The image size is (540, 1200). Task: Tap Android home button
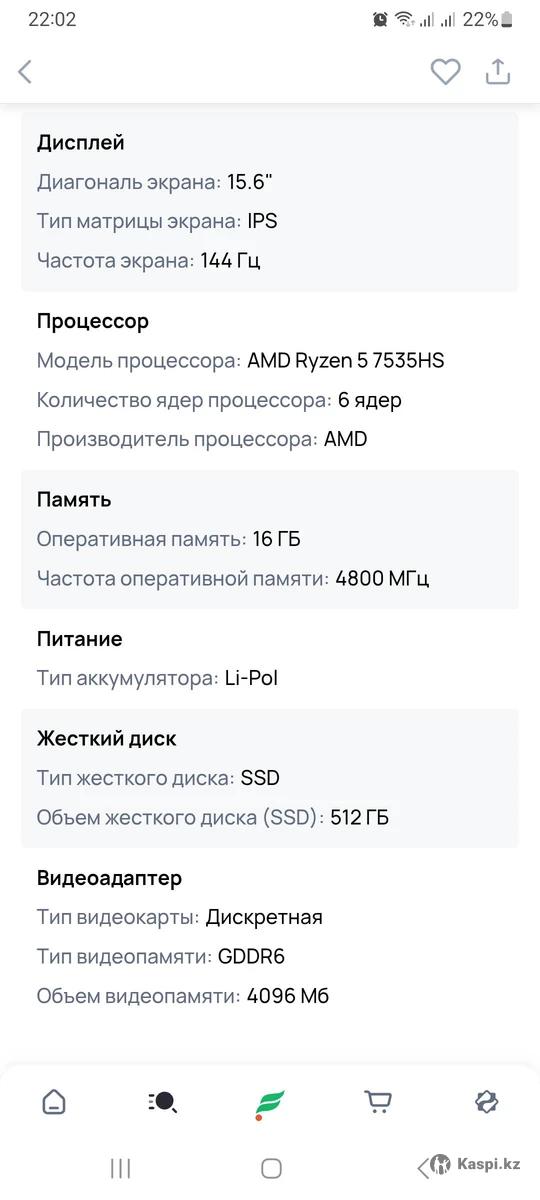coord(270,1167)
